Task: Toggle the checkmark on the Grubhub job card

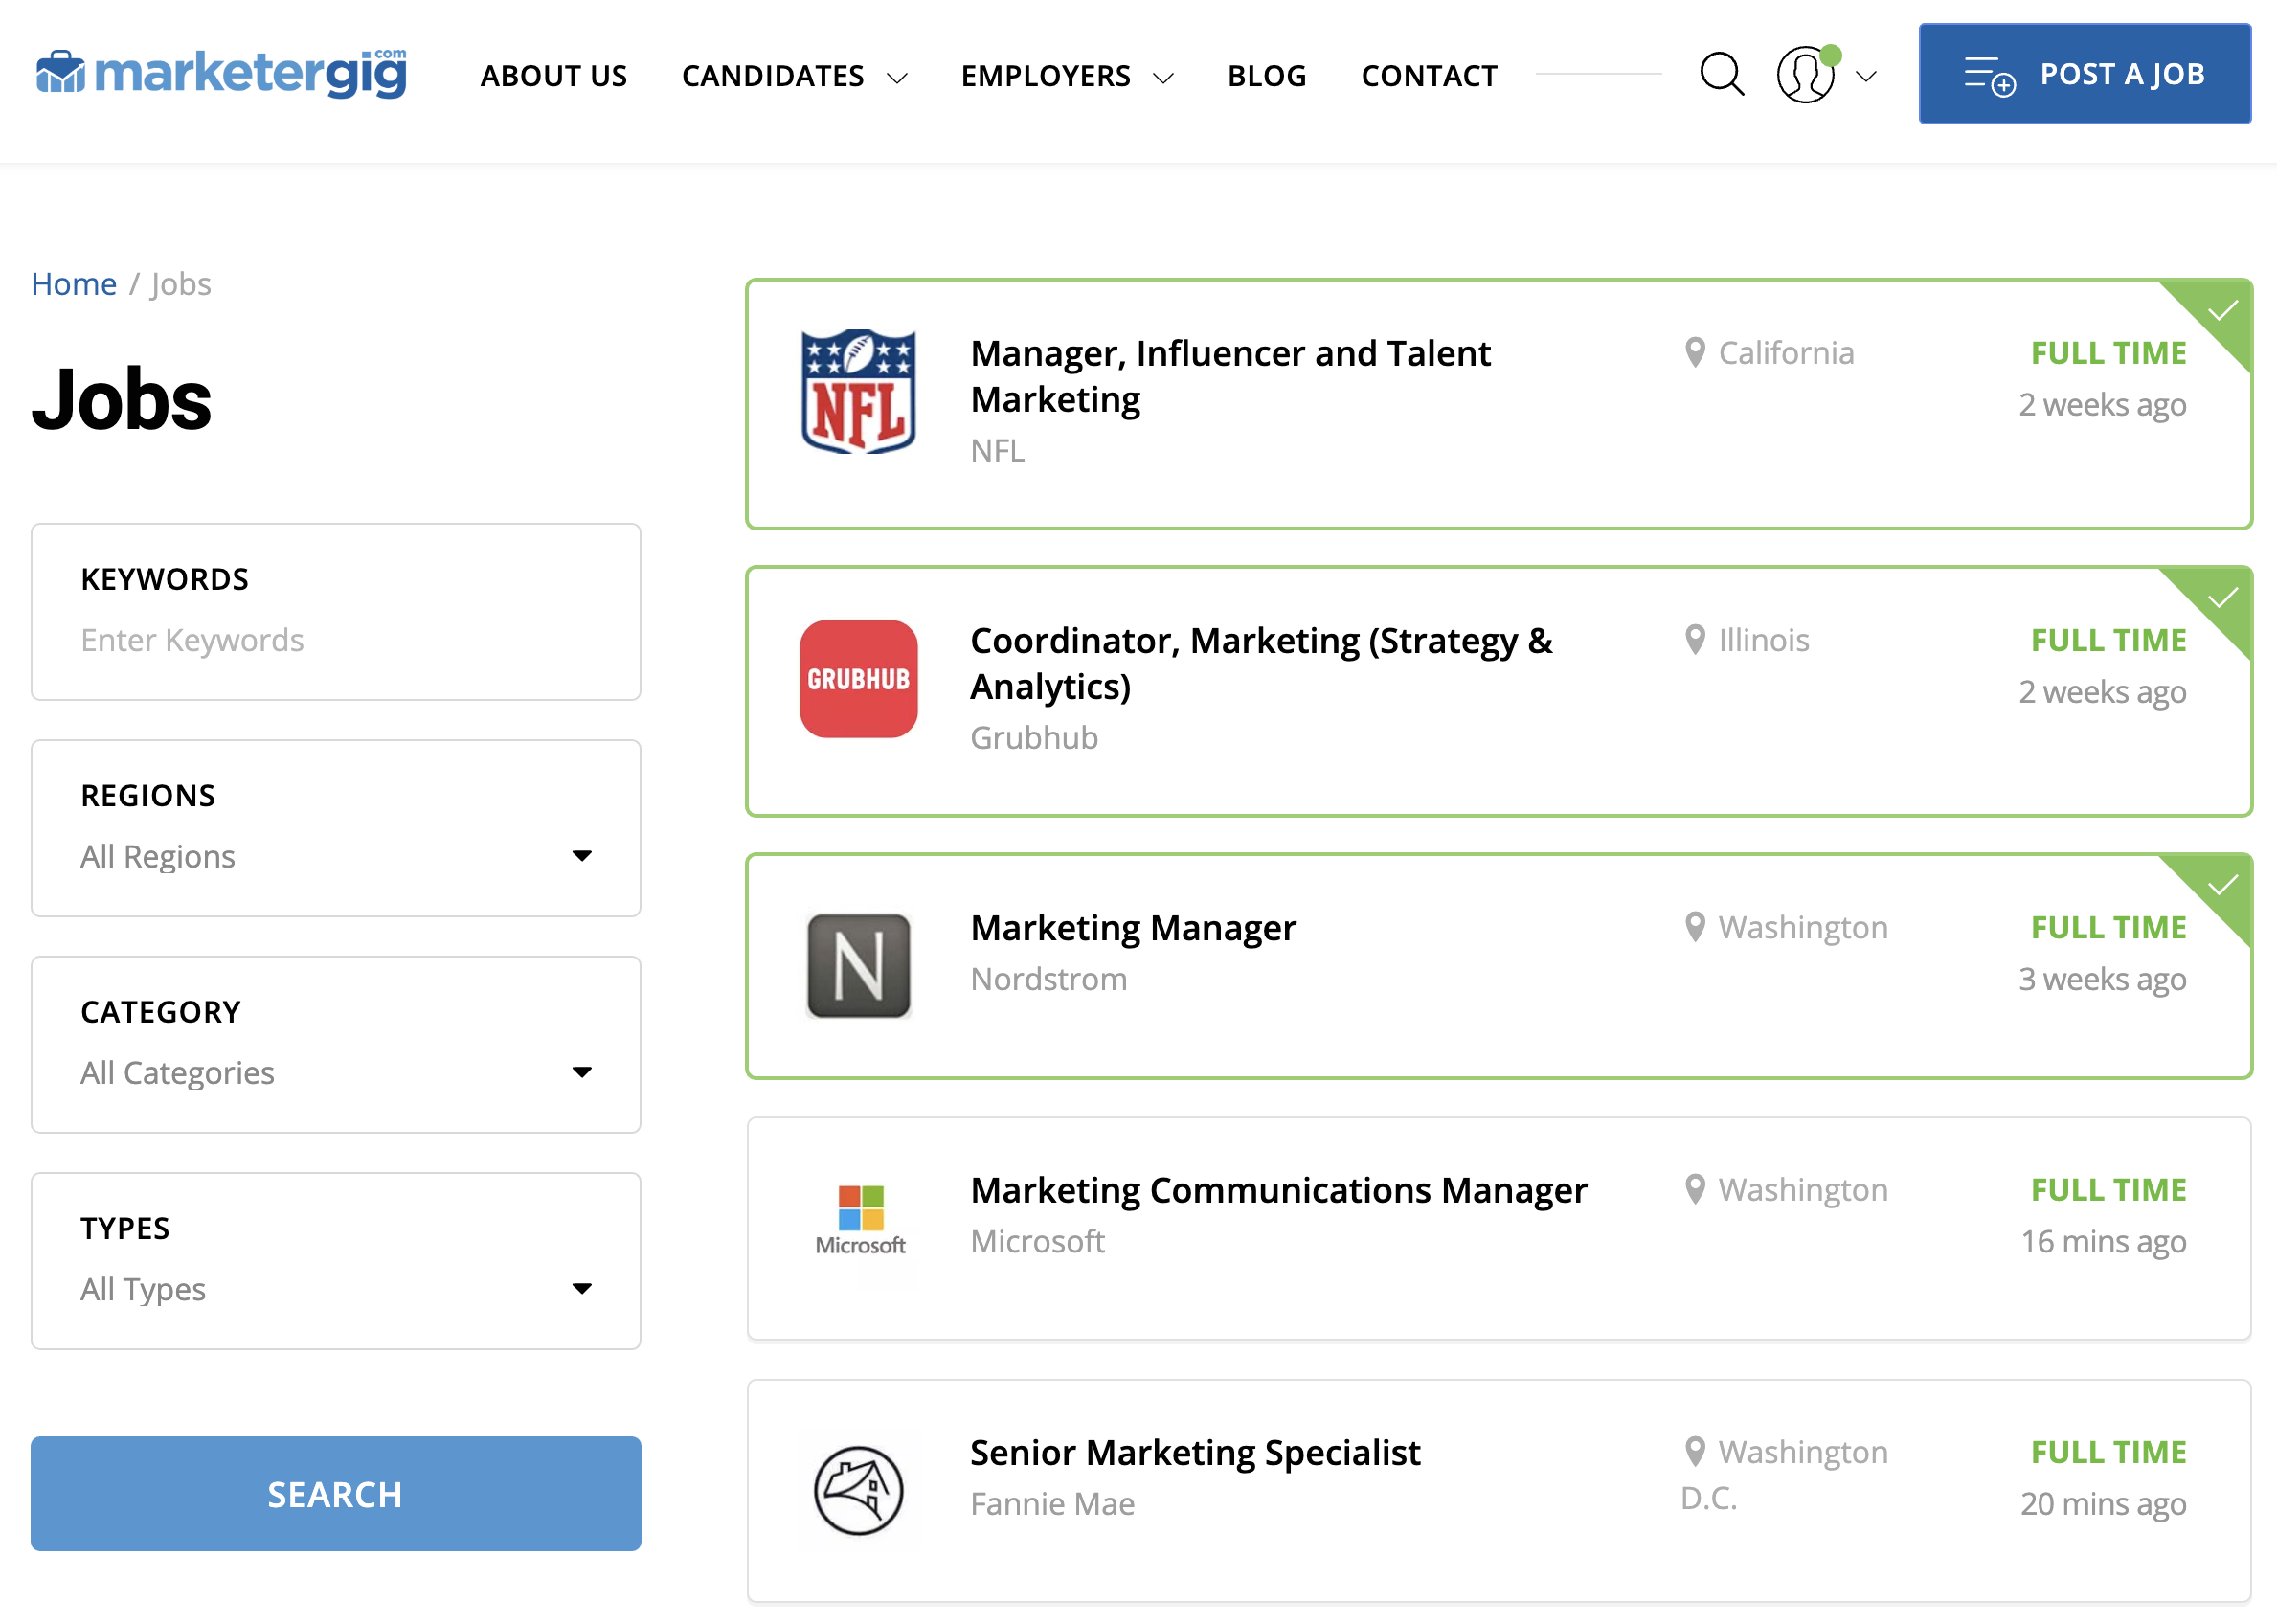Action: [2224, 598]
